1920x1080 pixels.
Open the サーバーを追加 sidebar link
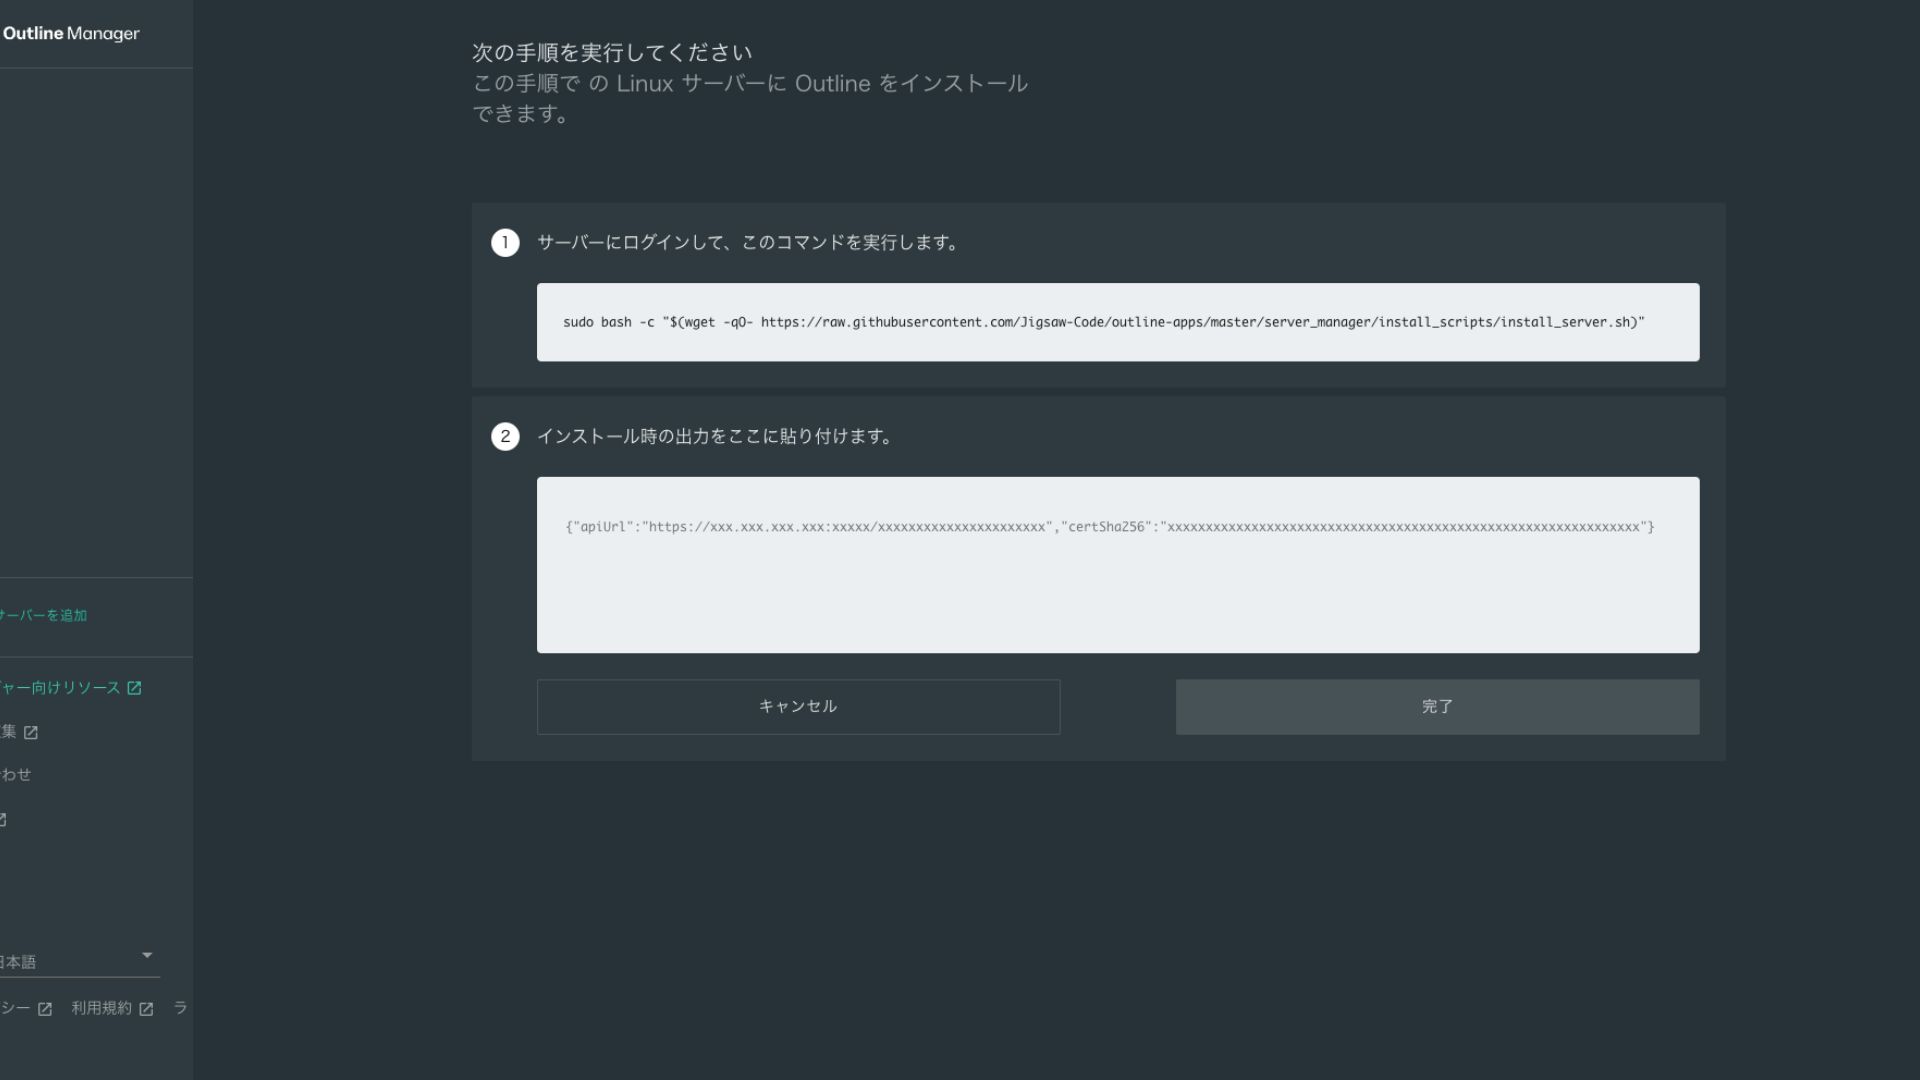pyautogui.click(x=43, y=615)
